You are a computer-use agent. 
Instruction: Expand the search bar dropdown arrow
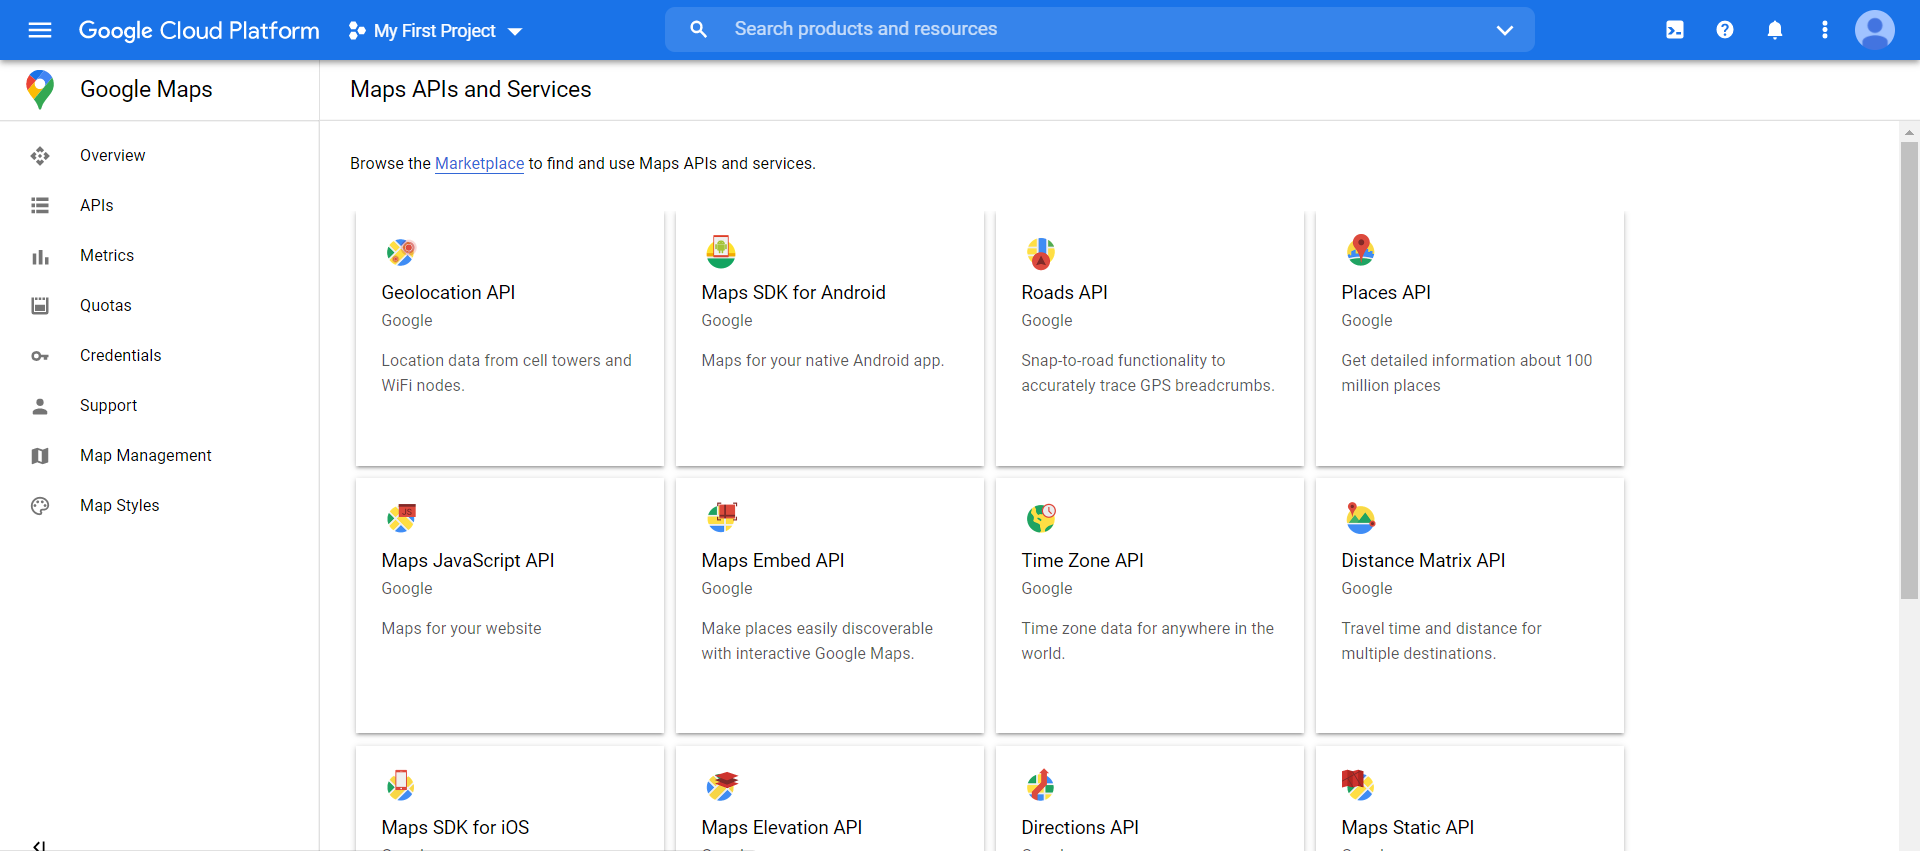tap(1505, 30)
